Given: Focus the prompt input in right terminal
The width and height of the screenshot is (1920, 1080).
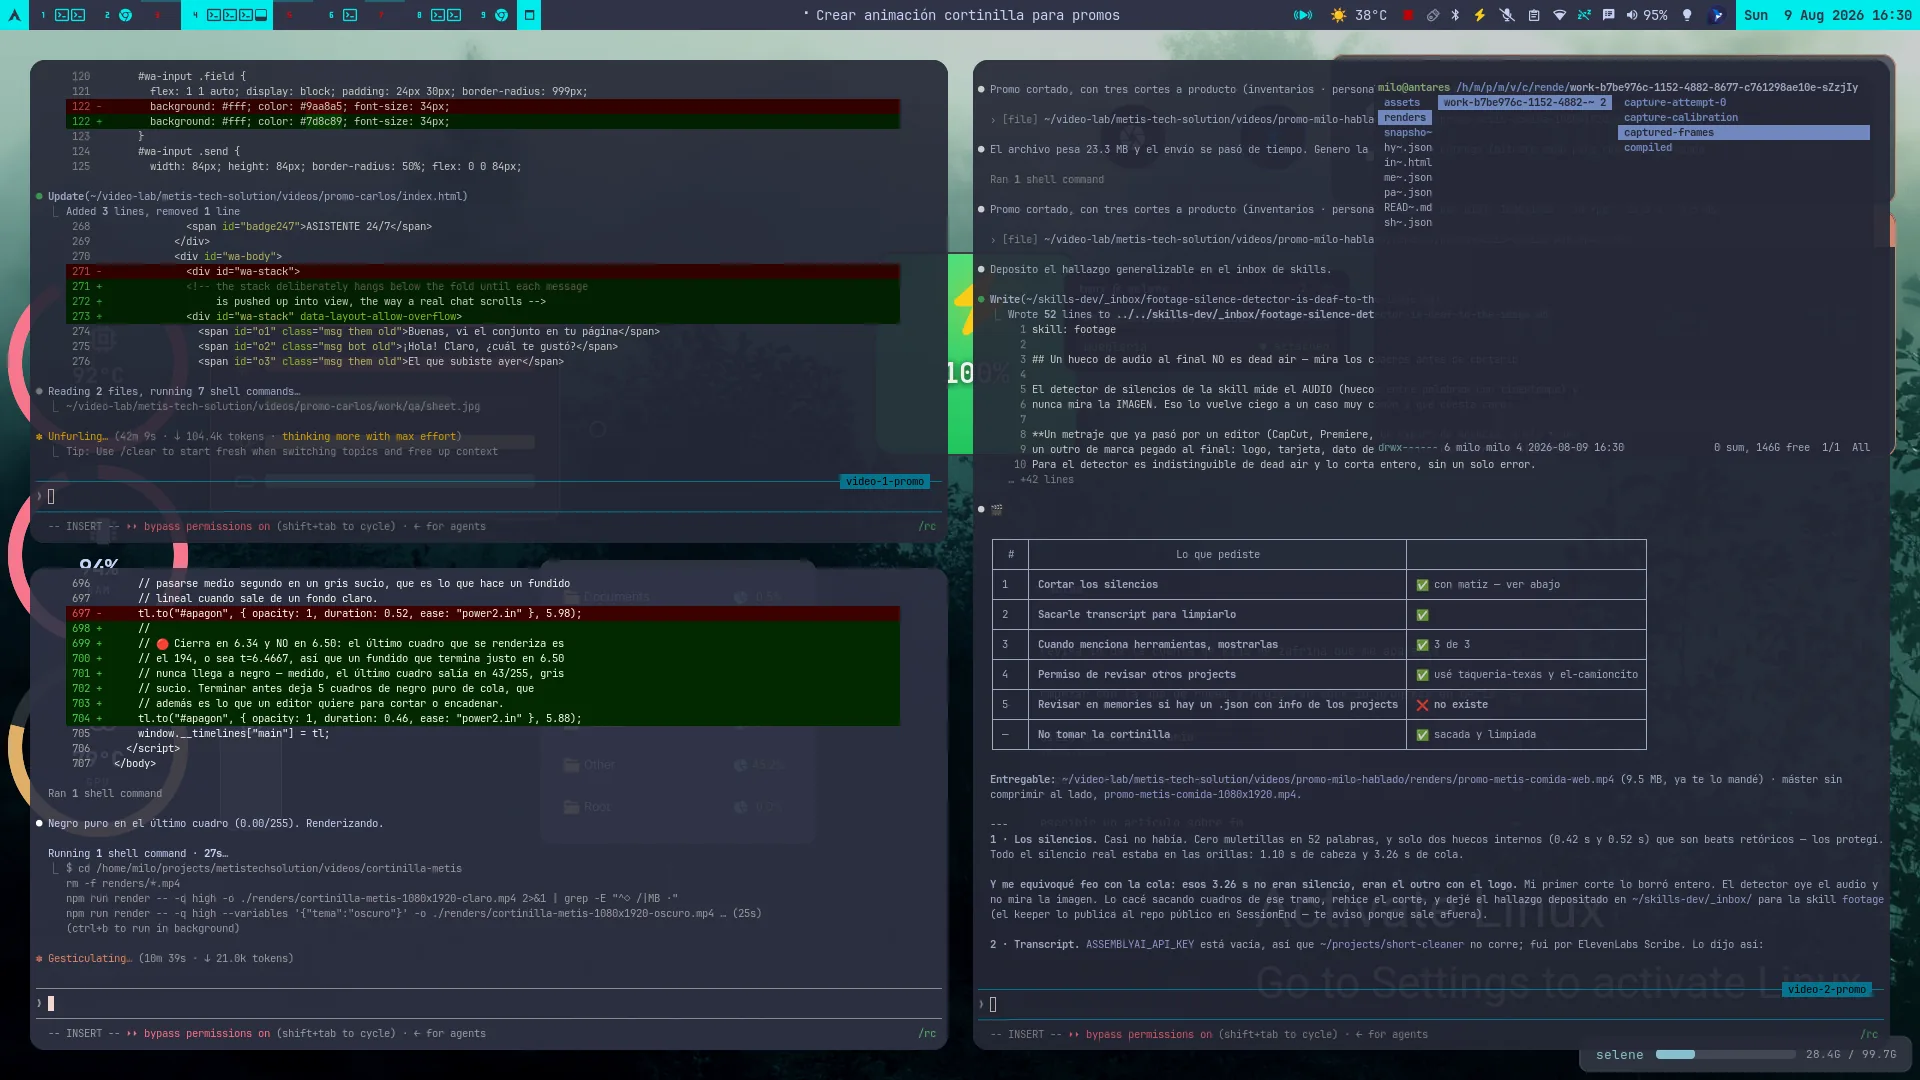Looking at the screenshot, I should pyautogui.click(x=1430, y=1004).
